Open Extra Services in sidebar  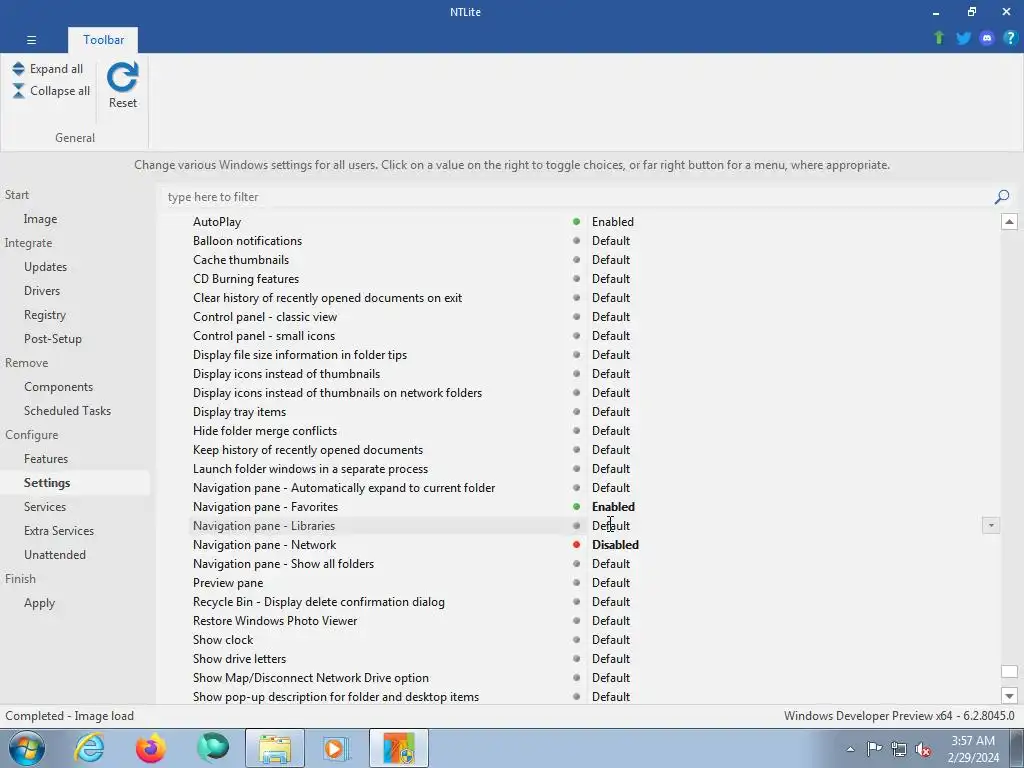pyautogui.click(x=59, y=531)
